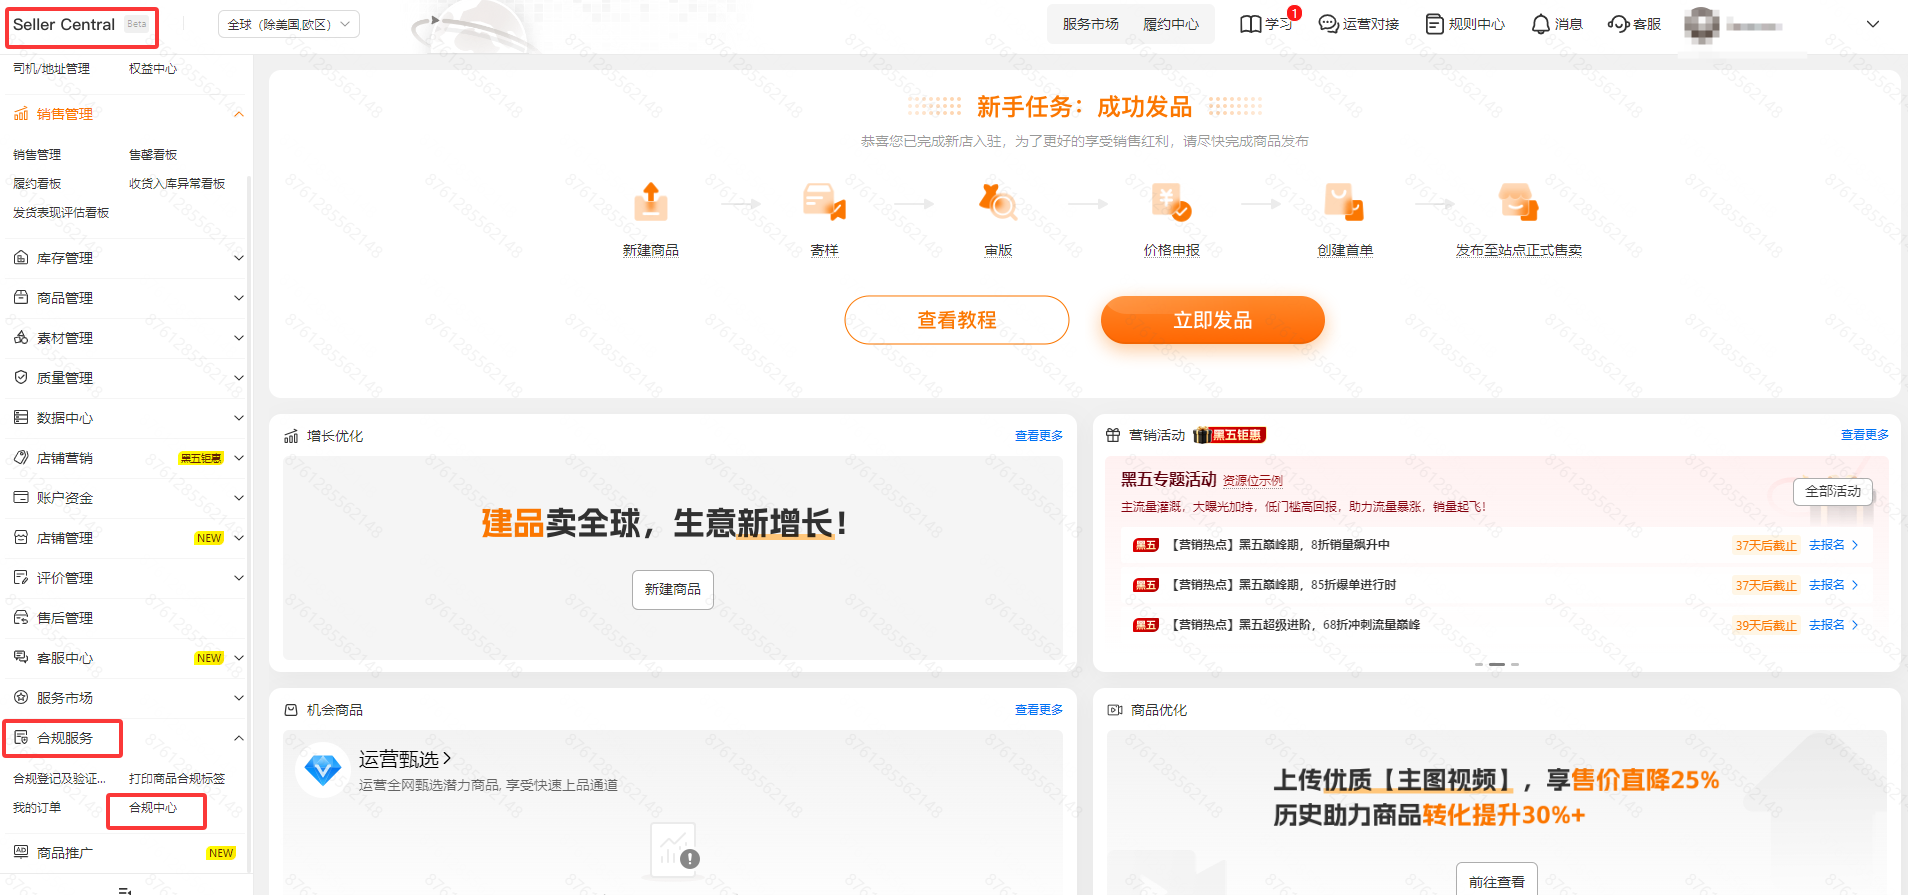Image resolution: width=1908 pixels, height=895 pixels.
Task: Click the 创建首单 first order icon
Action: coord(1344,202)
